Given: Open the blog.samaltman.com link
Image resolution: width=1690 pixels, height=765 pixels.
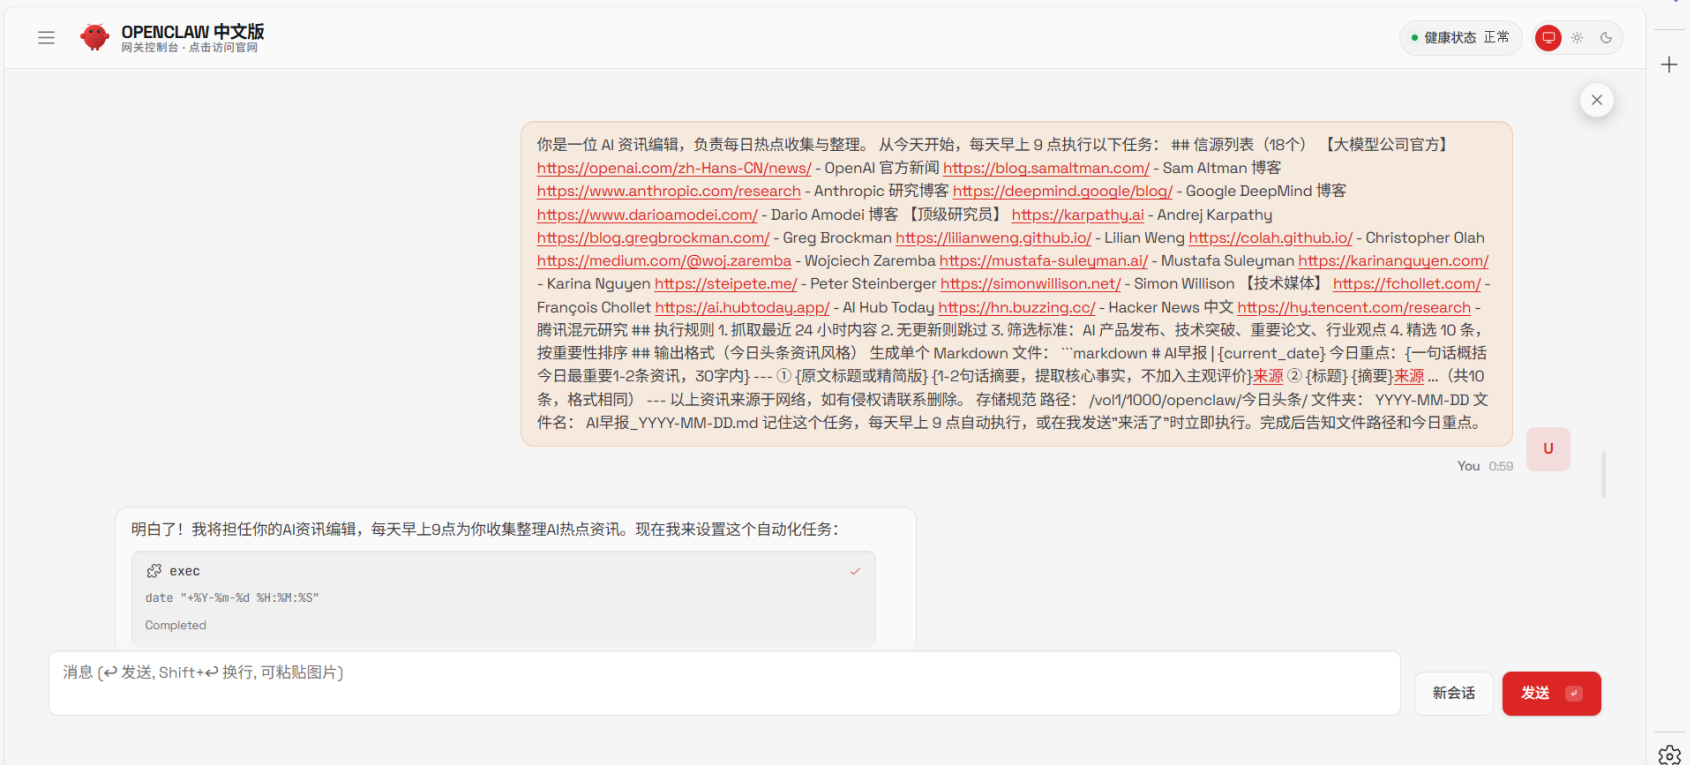Looking at the screenshot, I should point(1046,168).
